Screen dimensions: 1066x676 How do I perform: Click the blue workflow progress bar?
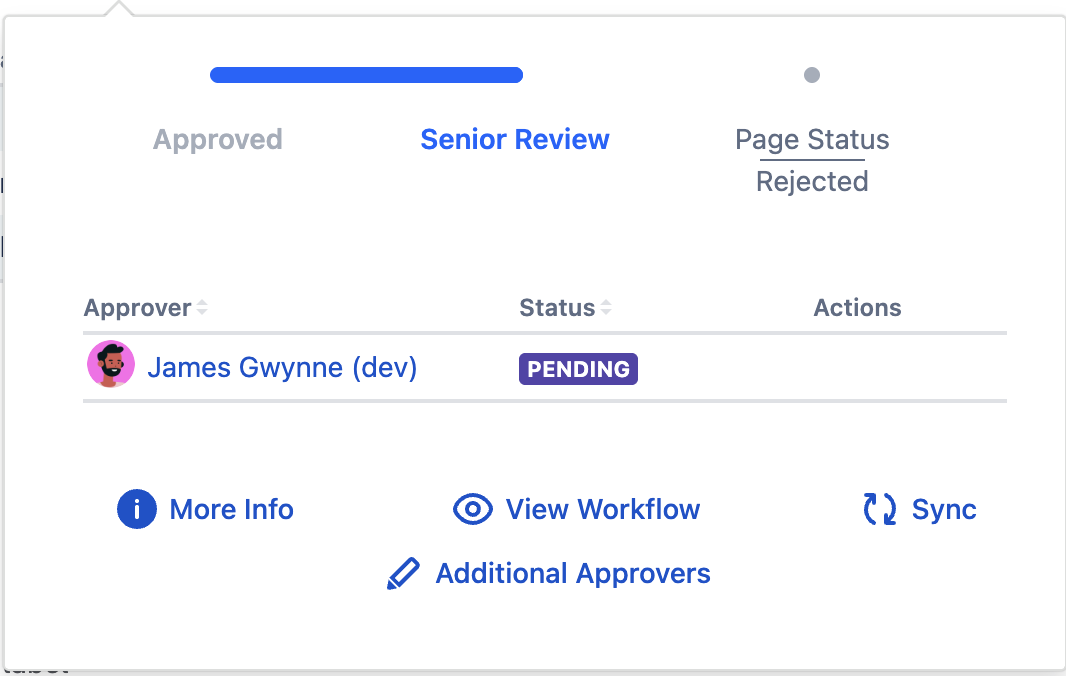pos(366,75)
